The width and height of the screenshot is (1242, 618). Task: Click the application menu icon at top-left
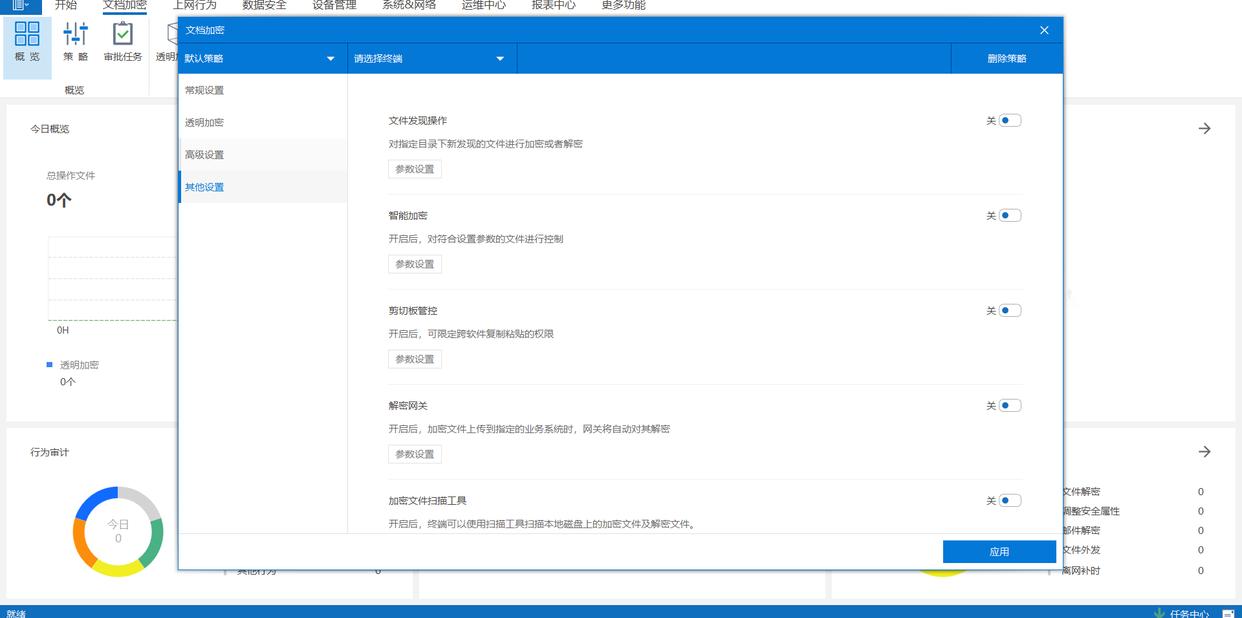click(20, 5)
